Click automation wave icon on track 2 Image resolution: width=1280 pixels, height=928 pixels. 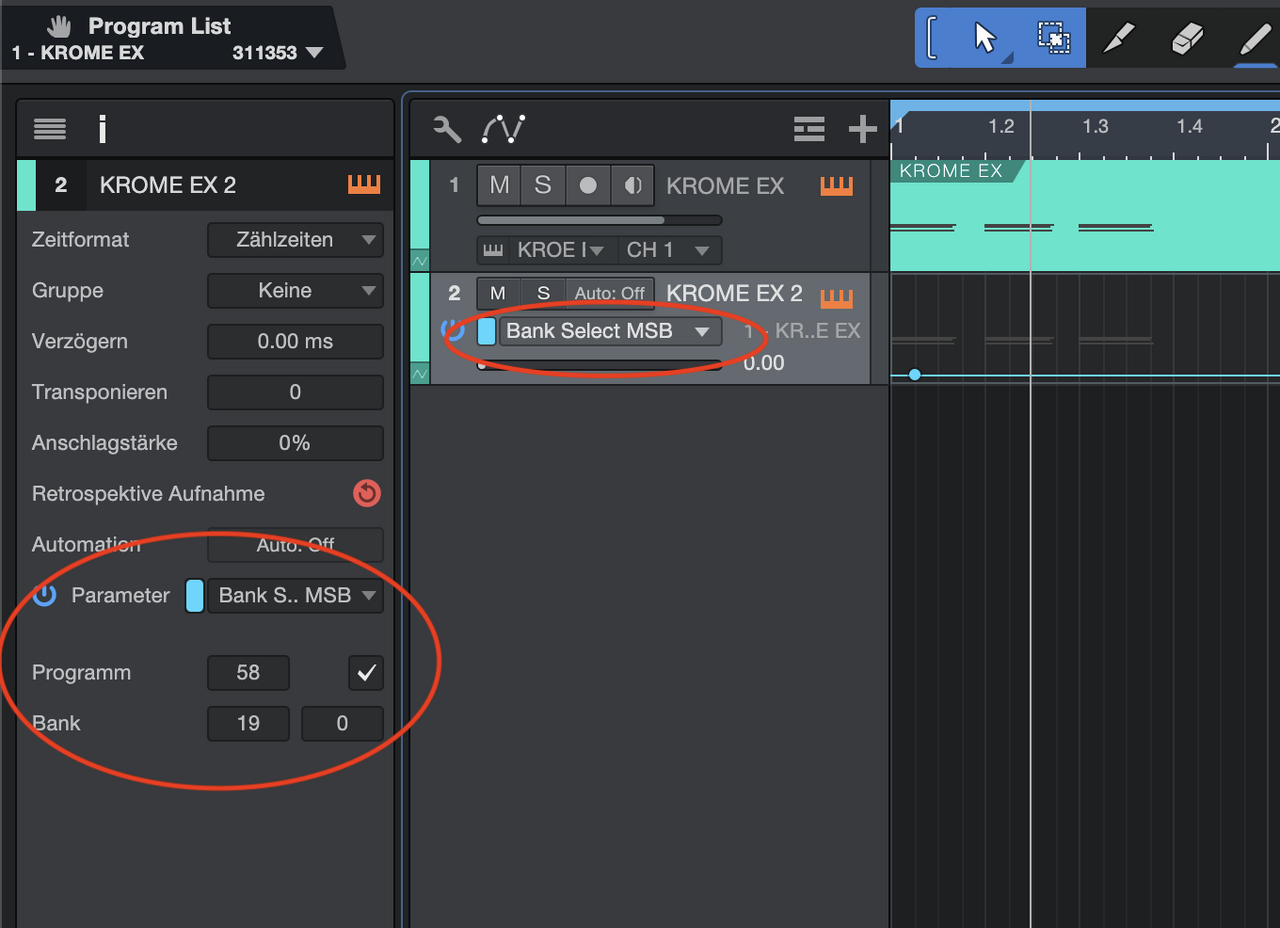(x=420, y=374)
